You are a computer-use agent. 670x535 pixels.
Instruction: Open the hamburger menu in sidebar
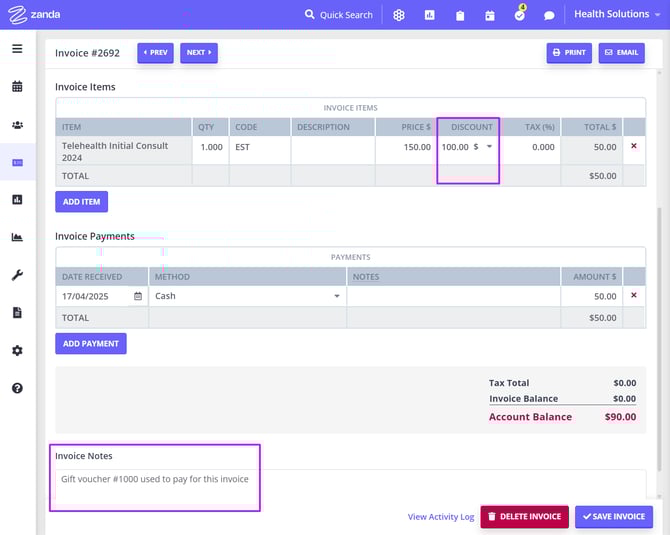pos(17,49)
